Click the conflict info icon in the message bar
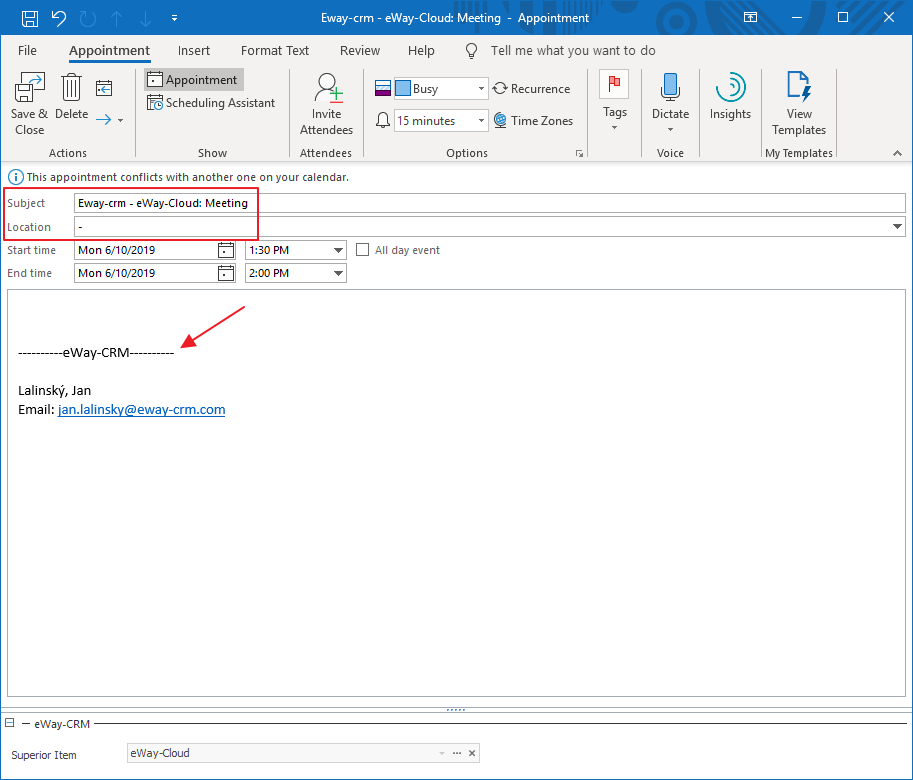This screenshot has width=913, height=780. [x=16, y=177]
